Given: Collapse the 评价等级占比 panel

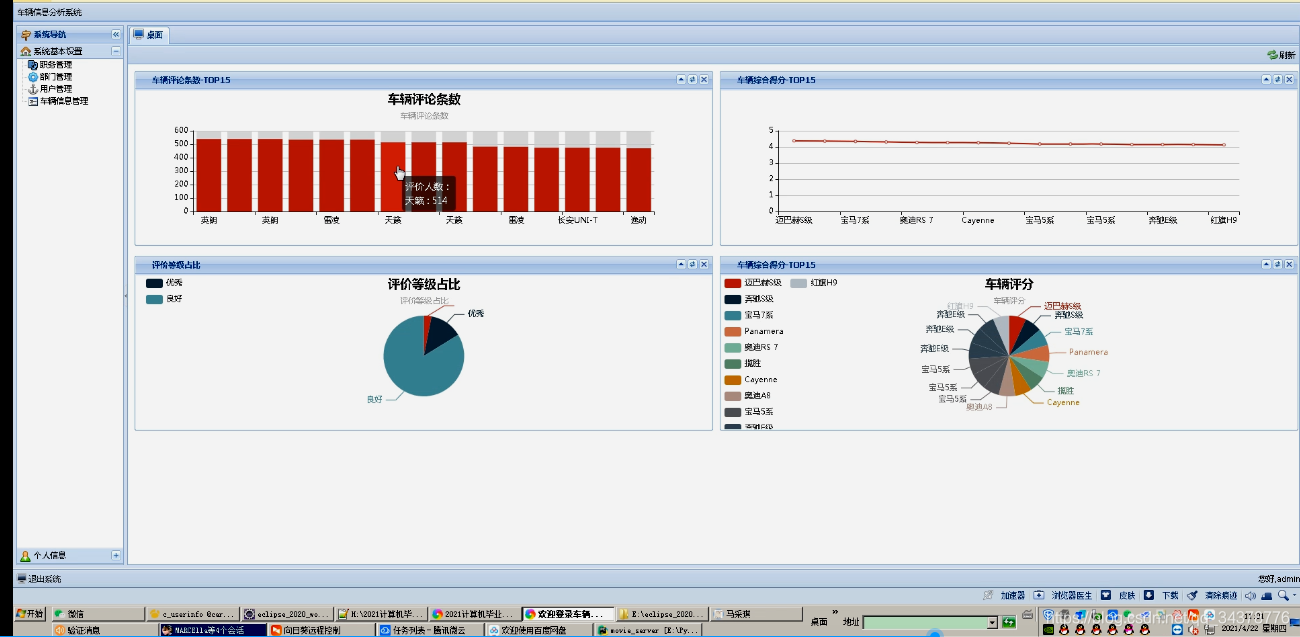Looking at the screenshot, I should (681, 264).
